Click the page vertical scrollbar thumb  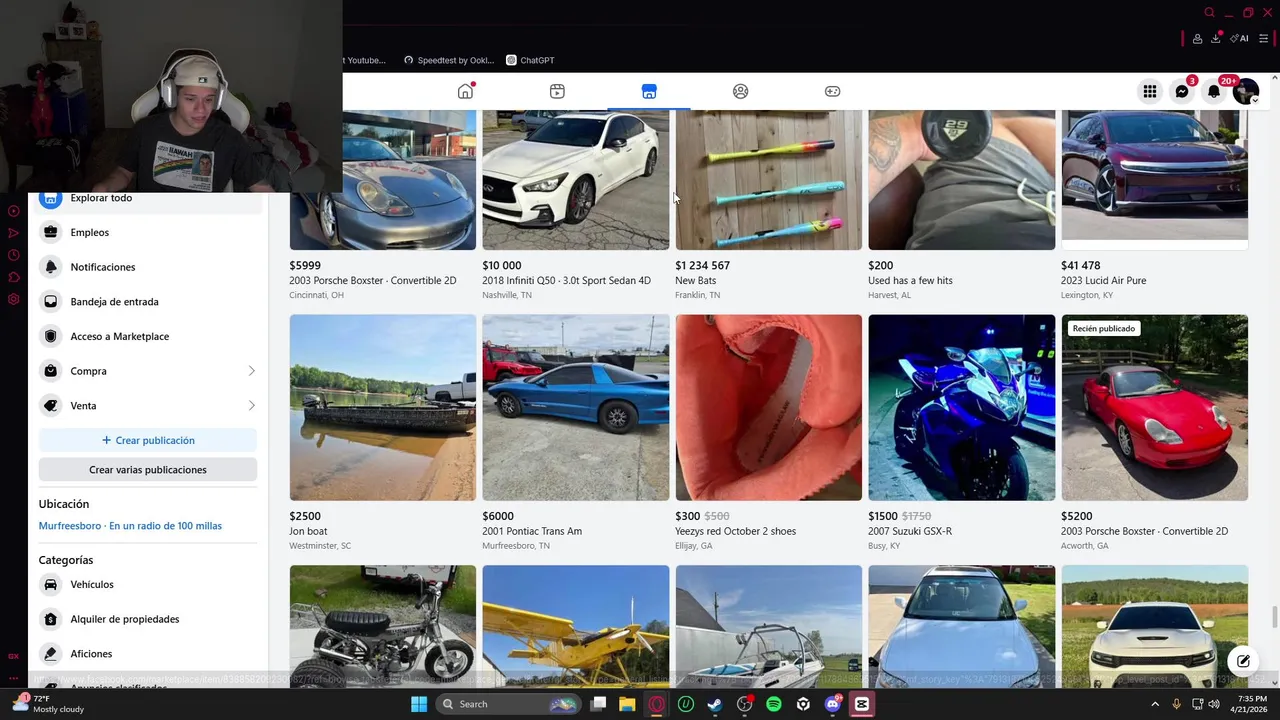coord(1274,617)
